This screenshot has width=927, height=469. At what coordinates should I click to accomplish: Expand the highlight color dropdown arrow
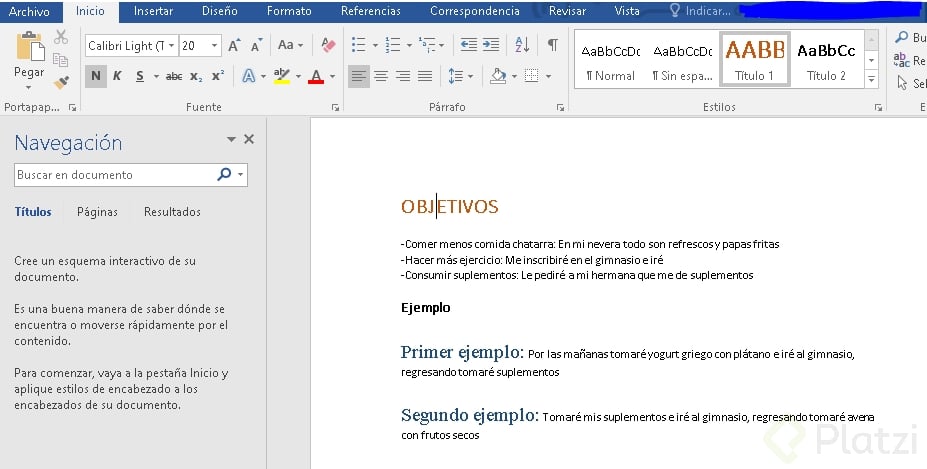(298, 76)
